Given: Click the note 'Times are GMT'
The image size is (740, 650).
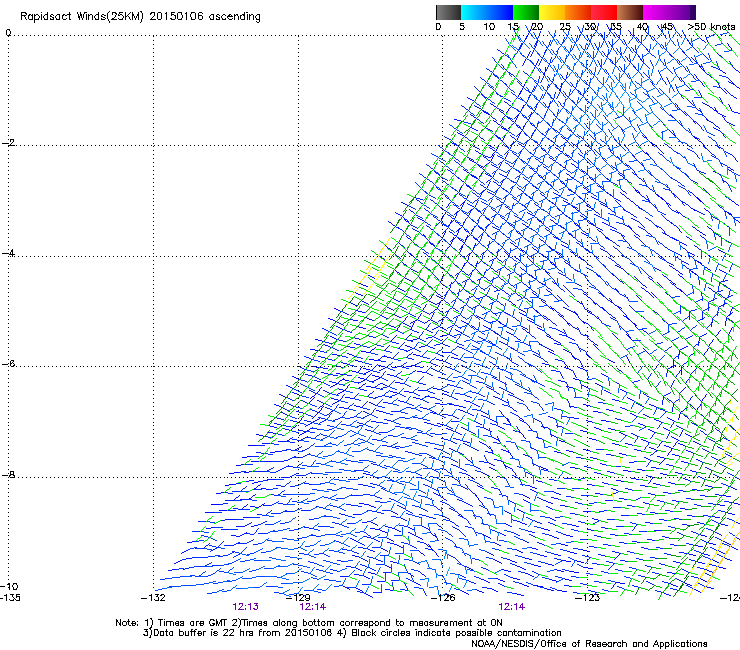Looking at the screenshot, I should click(192, 623).
